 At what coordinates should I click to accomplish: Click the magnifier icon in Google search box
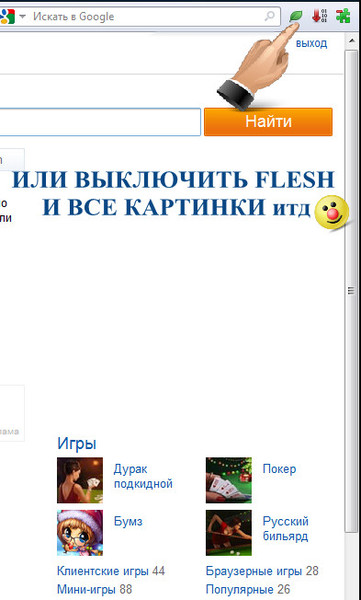point(270,16)
